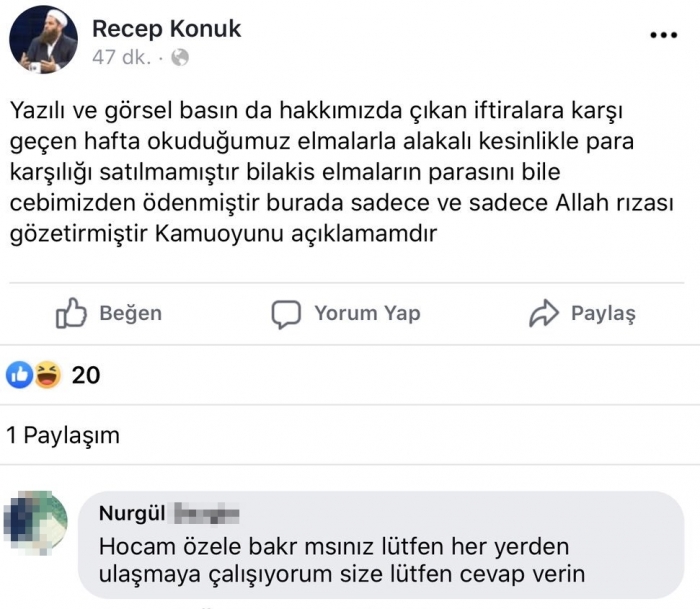Open the three-dot post options menu

click(x=663, y=34)
